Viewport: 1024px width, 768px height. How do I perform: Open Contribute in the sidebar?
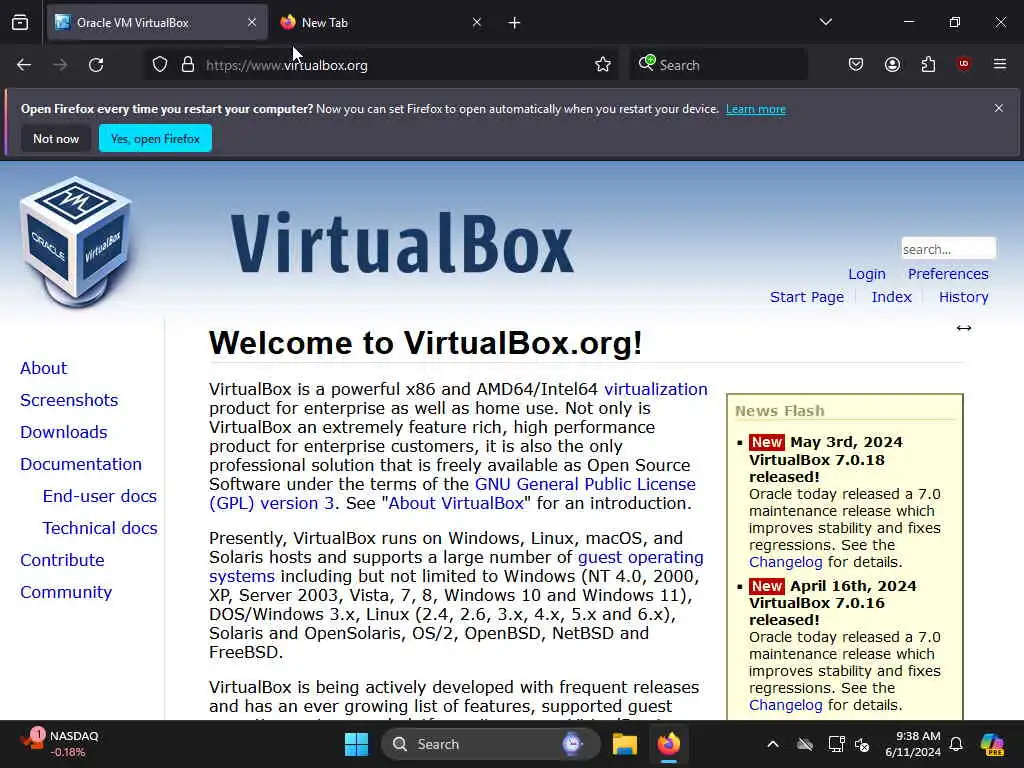pos(62,560)
